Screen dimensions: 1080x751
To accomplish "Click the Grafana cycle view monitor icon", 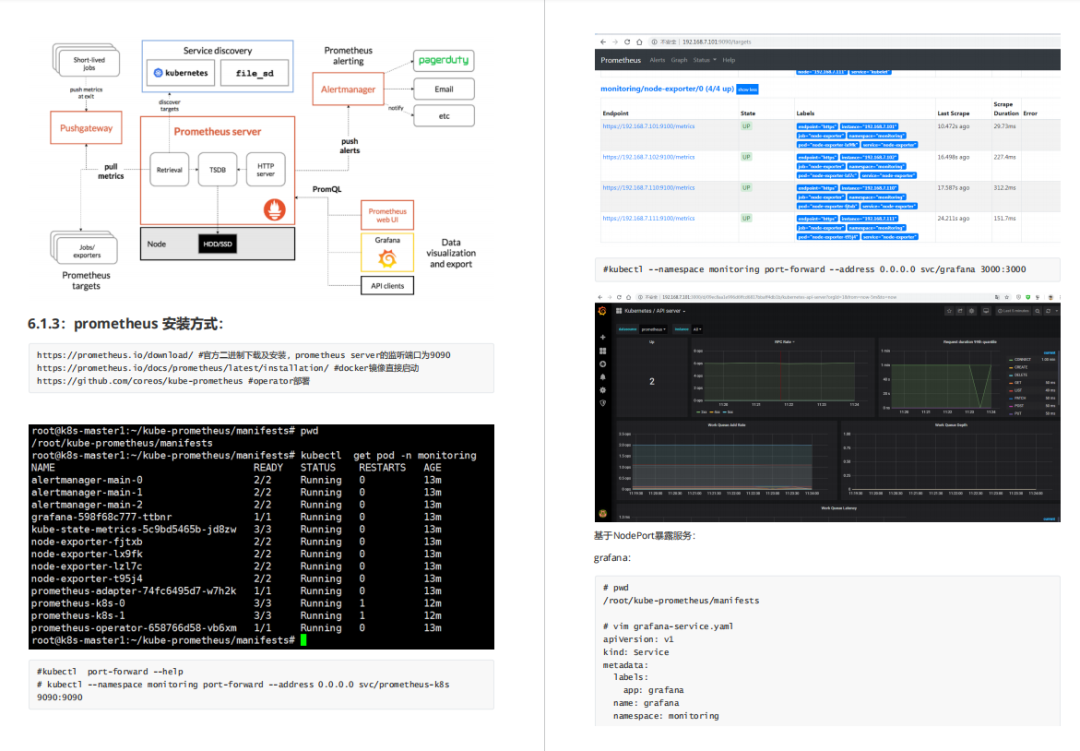I will coord(986,311).
